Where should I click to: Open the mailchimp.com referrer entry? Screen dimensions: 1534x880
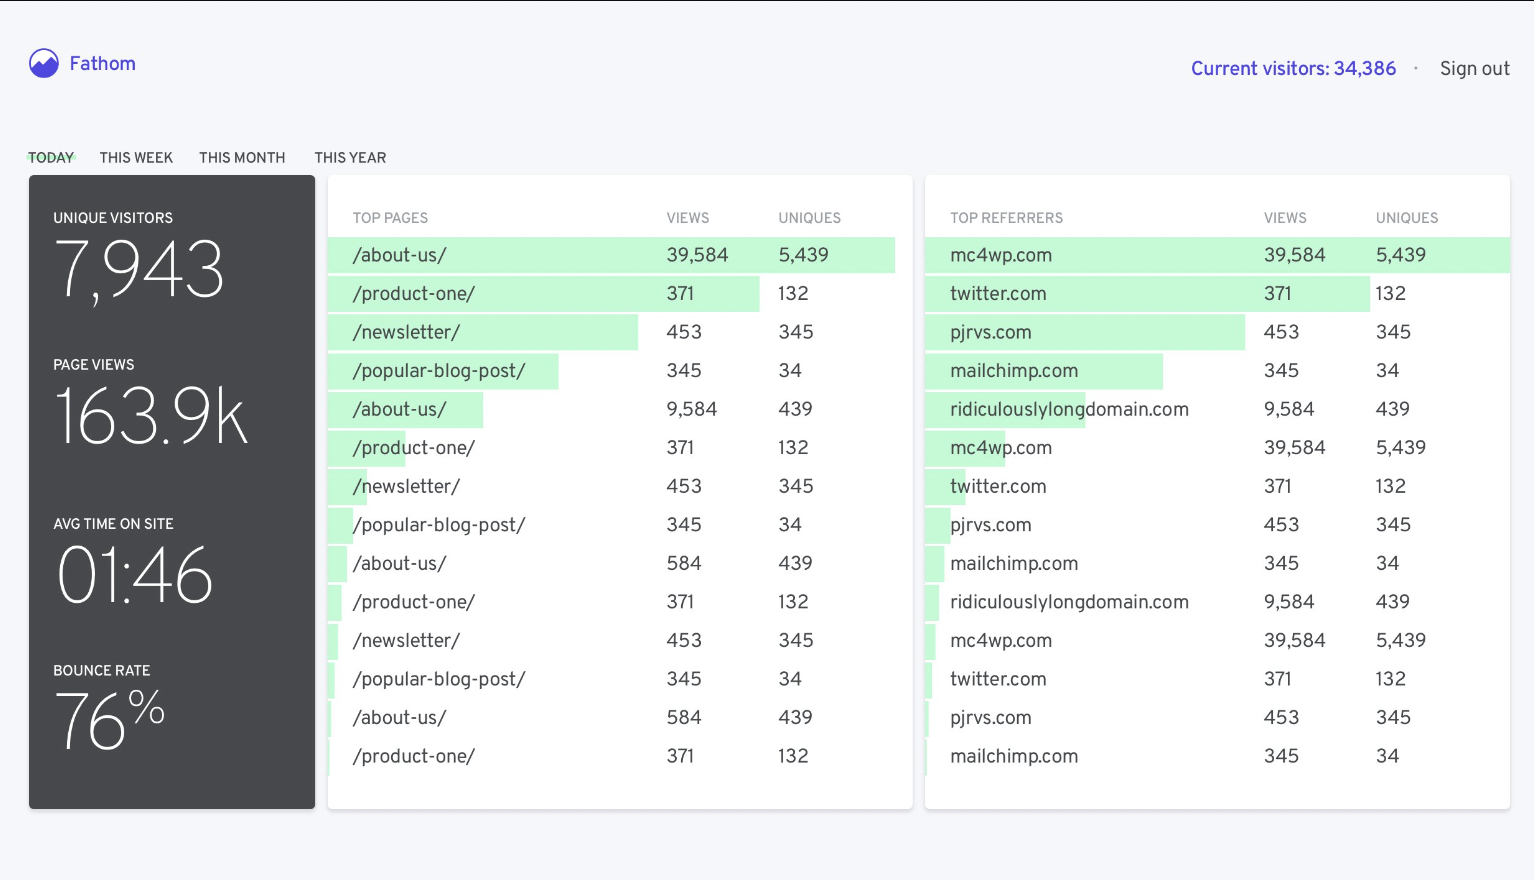point(1013,370)
